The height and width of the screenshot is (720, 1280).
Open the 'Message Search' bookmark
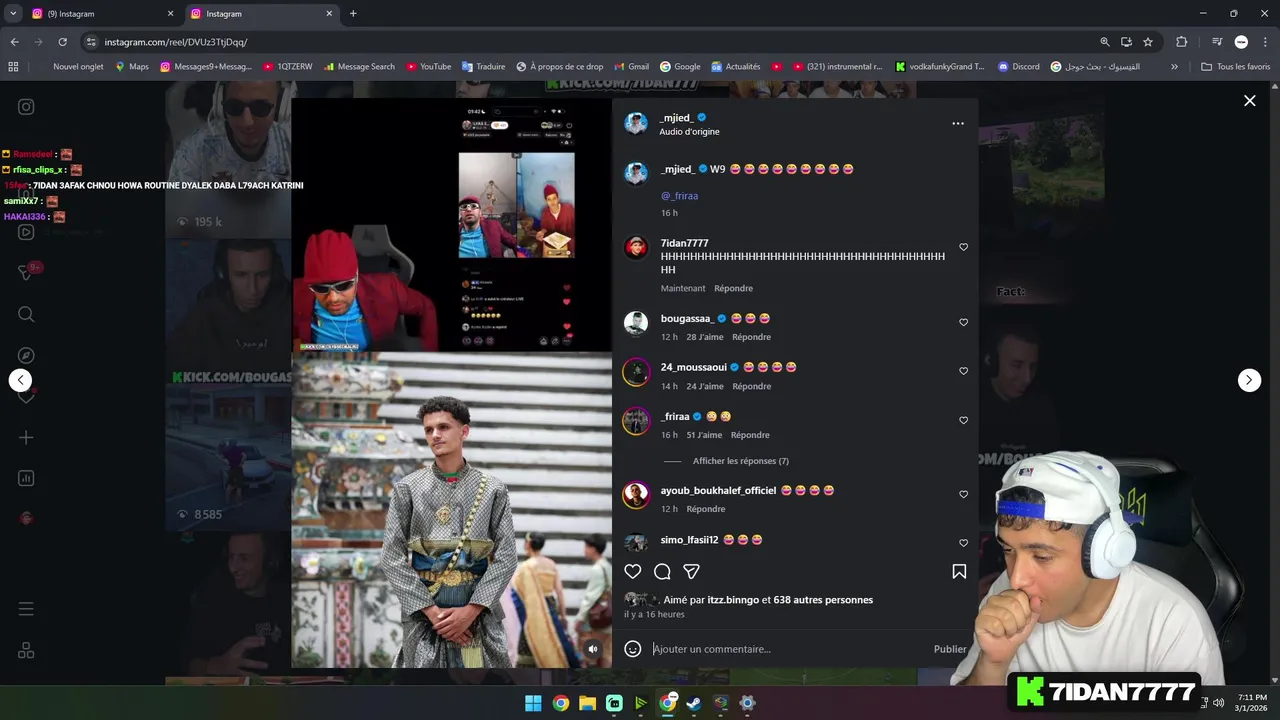pyautogui.click(x=358, y=67)
